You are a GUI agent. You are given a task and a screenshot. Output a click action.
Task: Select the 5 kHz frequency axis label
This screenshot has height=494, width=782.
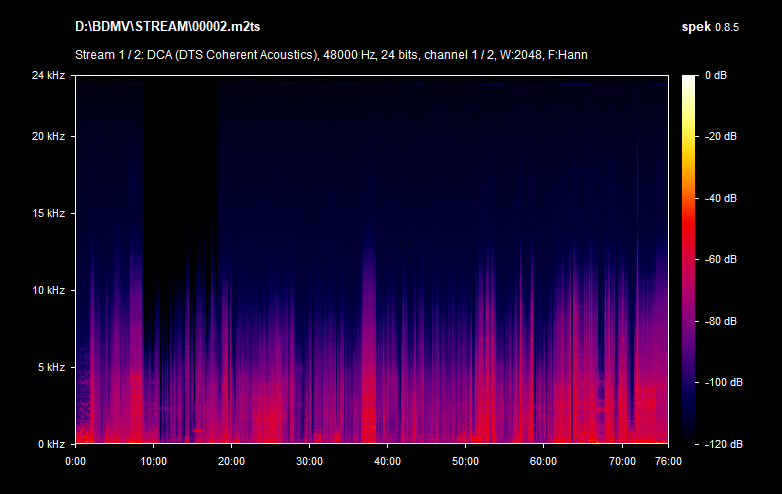pos(50,367)
